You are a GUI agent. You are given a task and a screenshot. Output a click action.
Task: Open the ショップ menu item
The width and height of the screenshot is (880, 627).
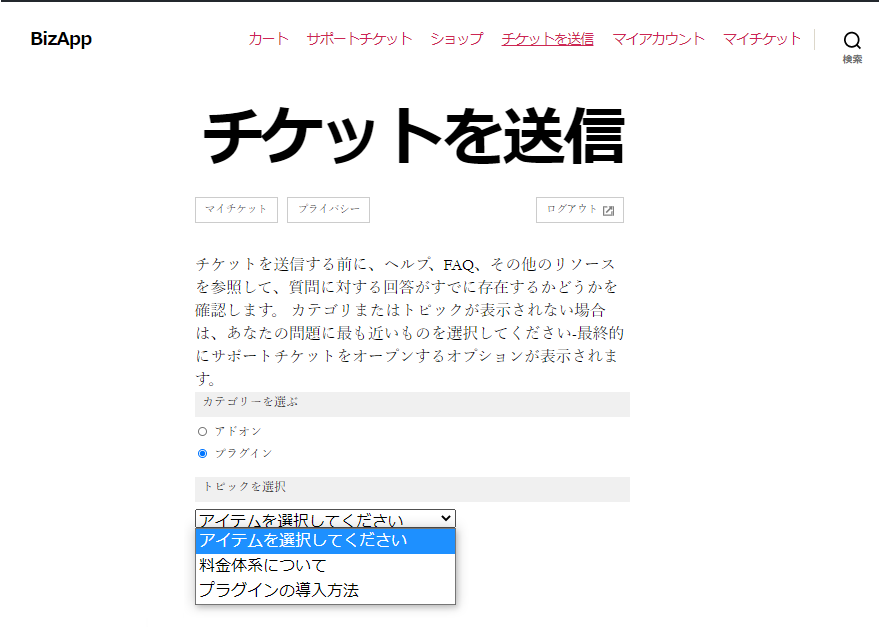click(x=457, y=39)
